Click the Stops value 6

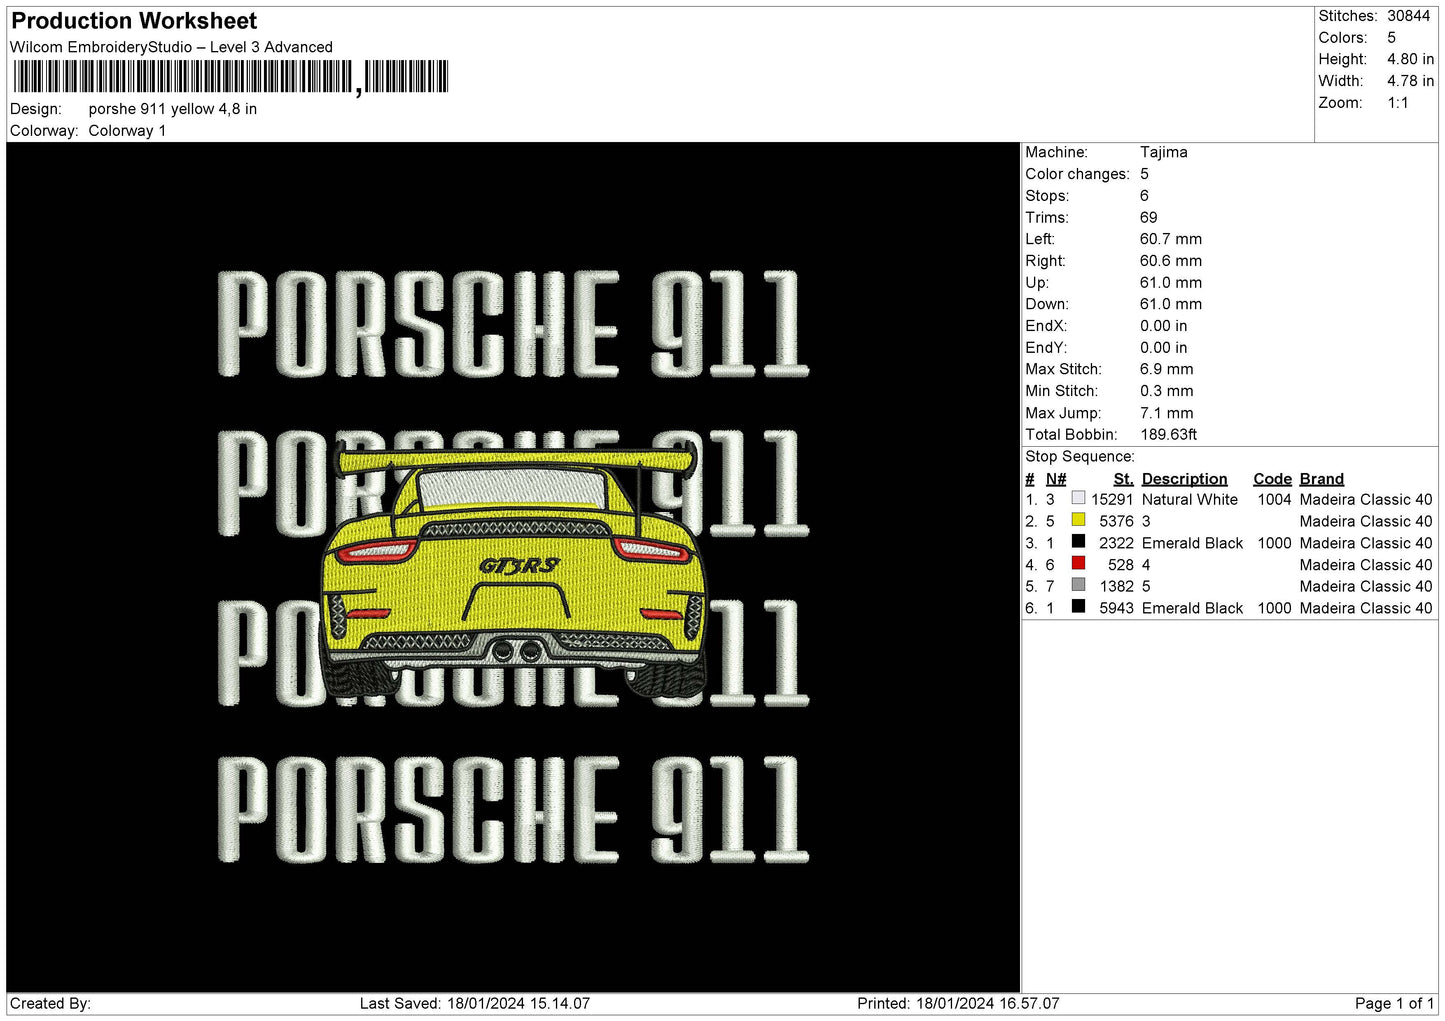coord(1144,196)
